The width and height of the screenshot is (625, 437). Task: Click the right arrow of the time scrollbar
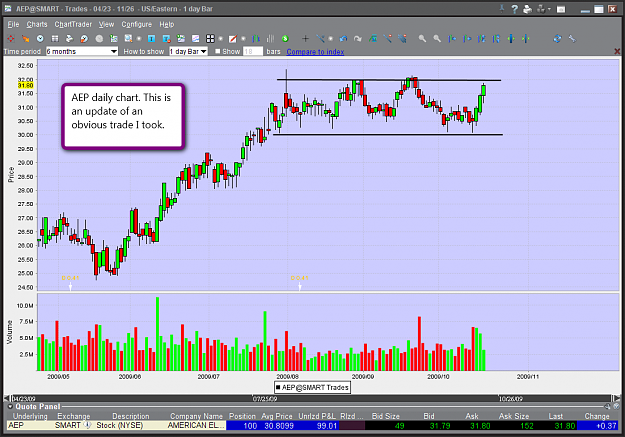coord(616,398)
